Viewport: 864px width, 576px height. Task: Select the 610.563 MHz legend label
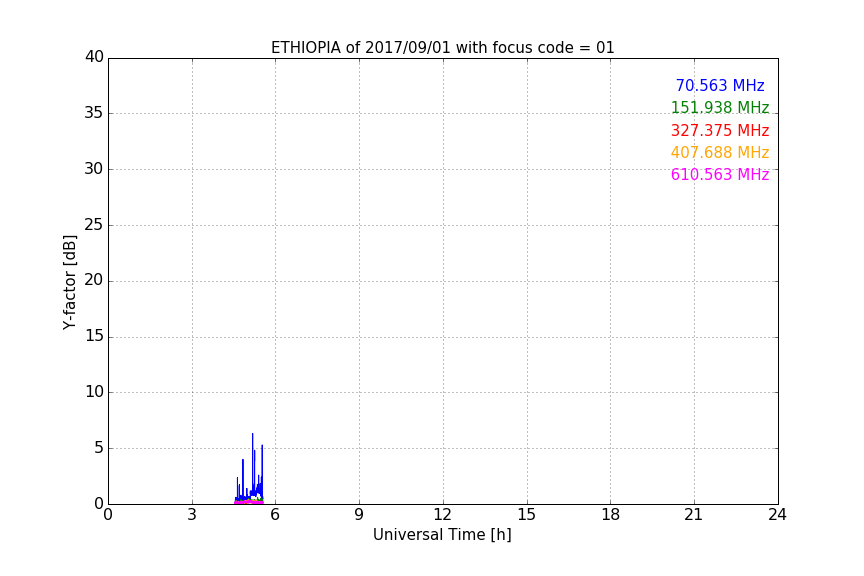pos(720,175)
